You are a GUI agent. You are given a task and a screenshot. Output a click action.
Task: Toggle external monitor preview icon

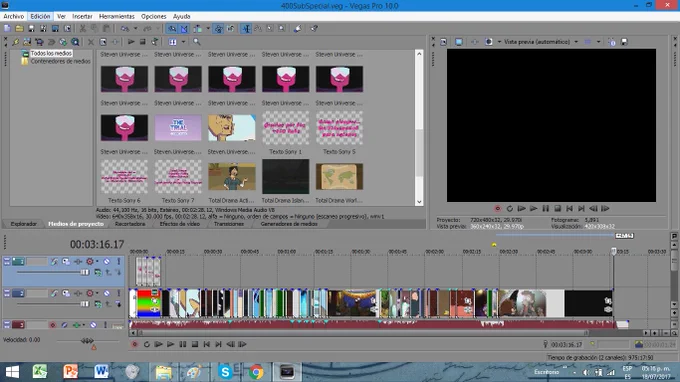click(458, 42)
